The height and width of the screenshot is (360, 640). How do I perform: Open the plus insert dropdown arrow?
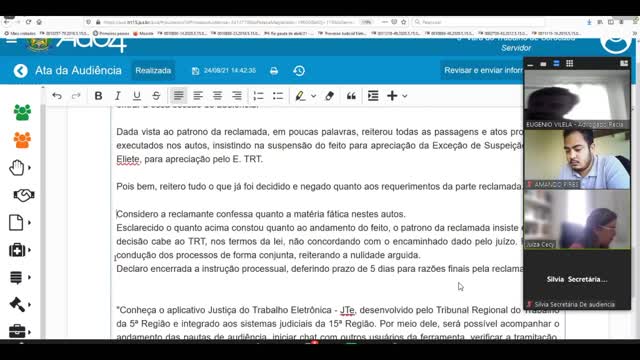(x=404, y=96)
